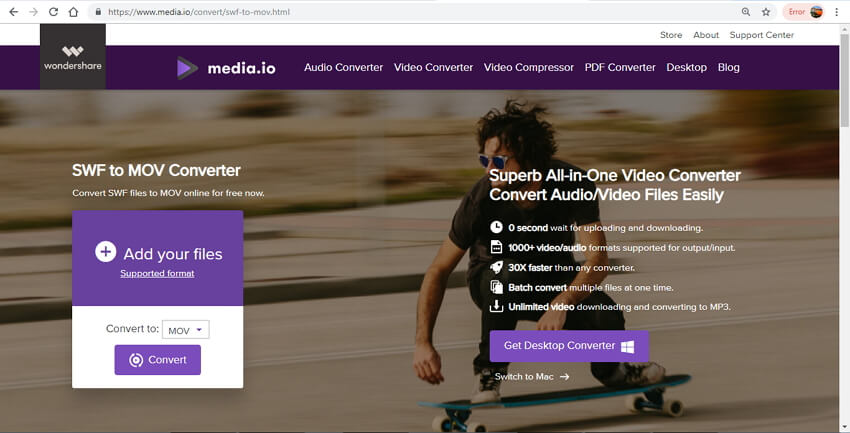Click the file icon beside 1000+ video/audio

click(x=497, y=247)
